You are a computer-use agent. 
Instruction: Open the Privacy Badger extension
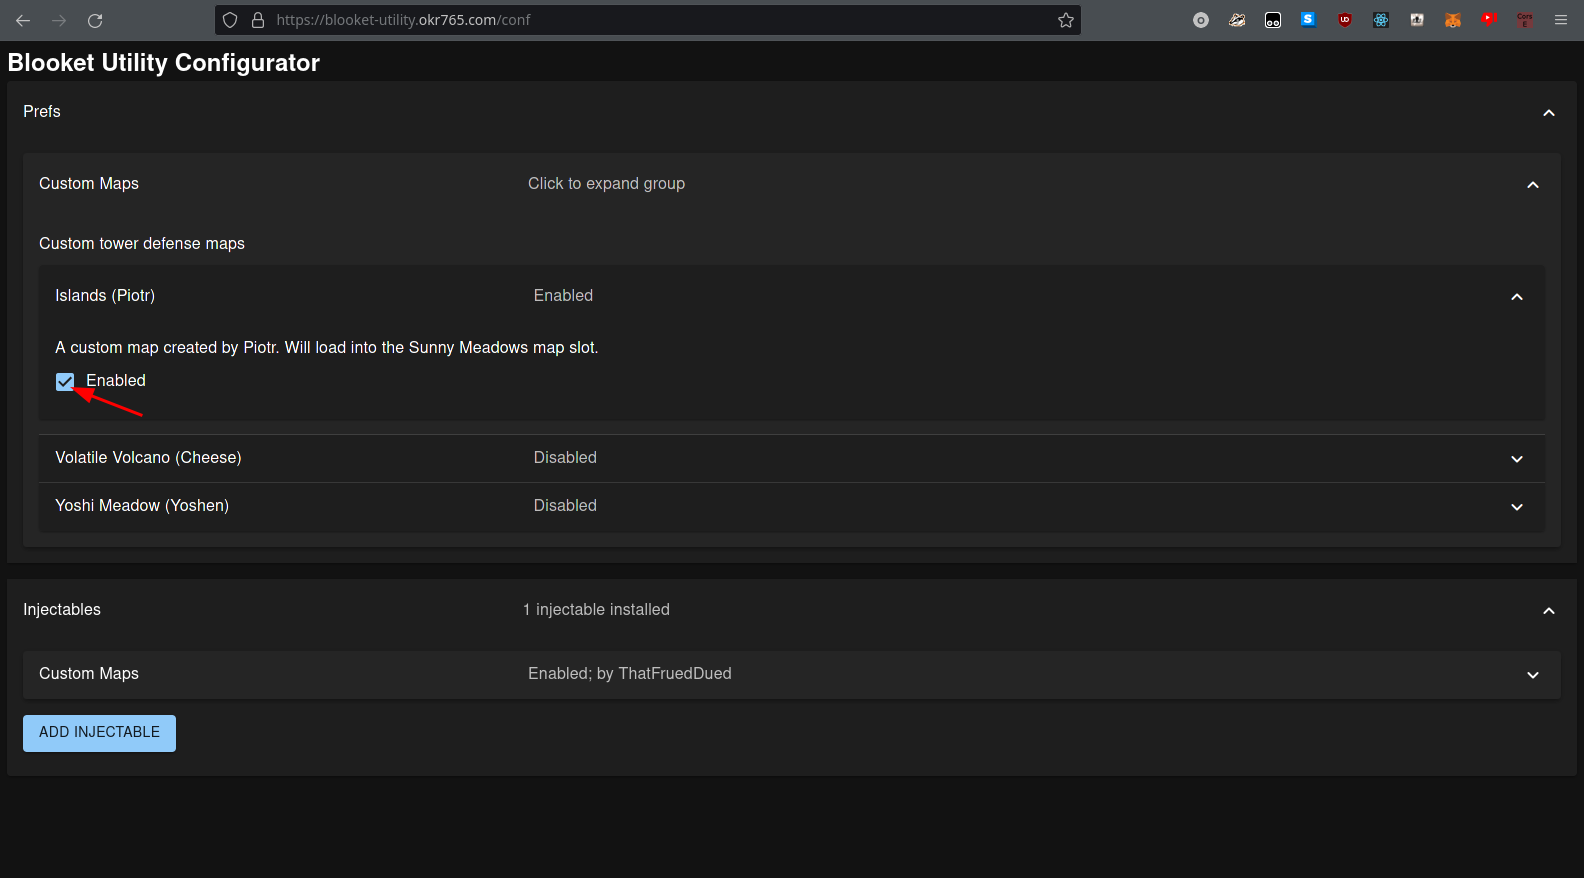pos(1237,20)
